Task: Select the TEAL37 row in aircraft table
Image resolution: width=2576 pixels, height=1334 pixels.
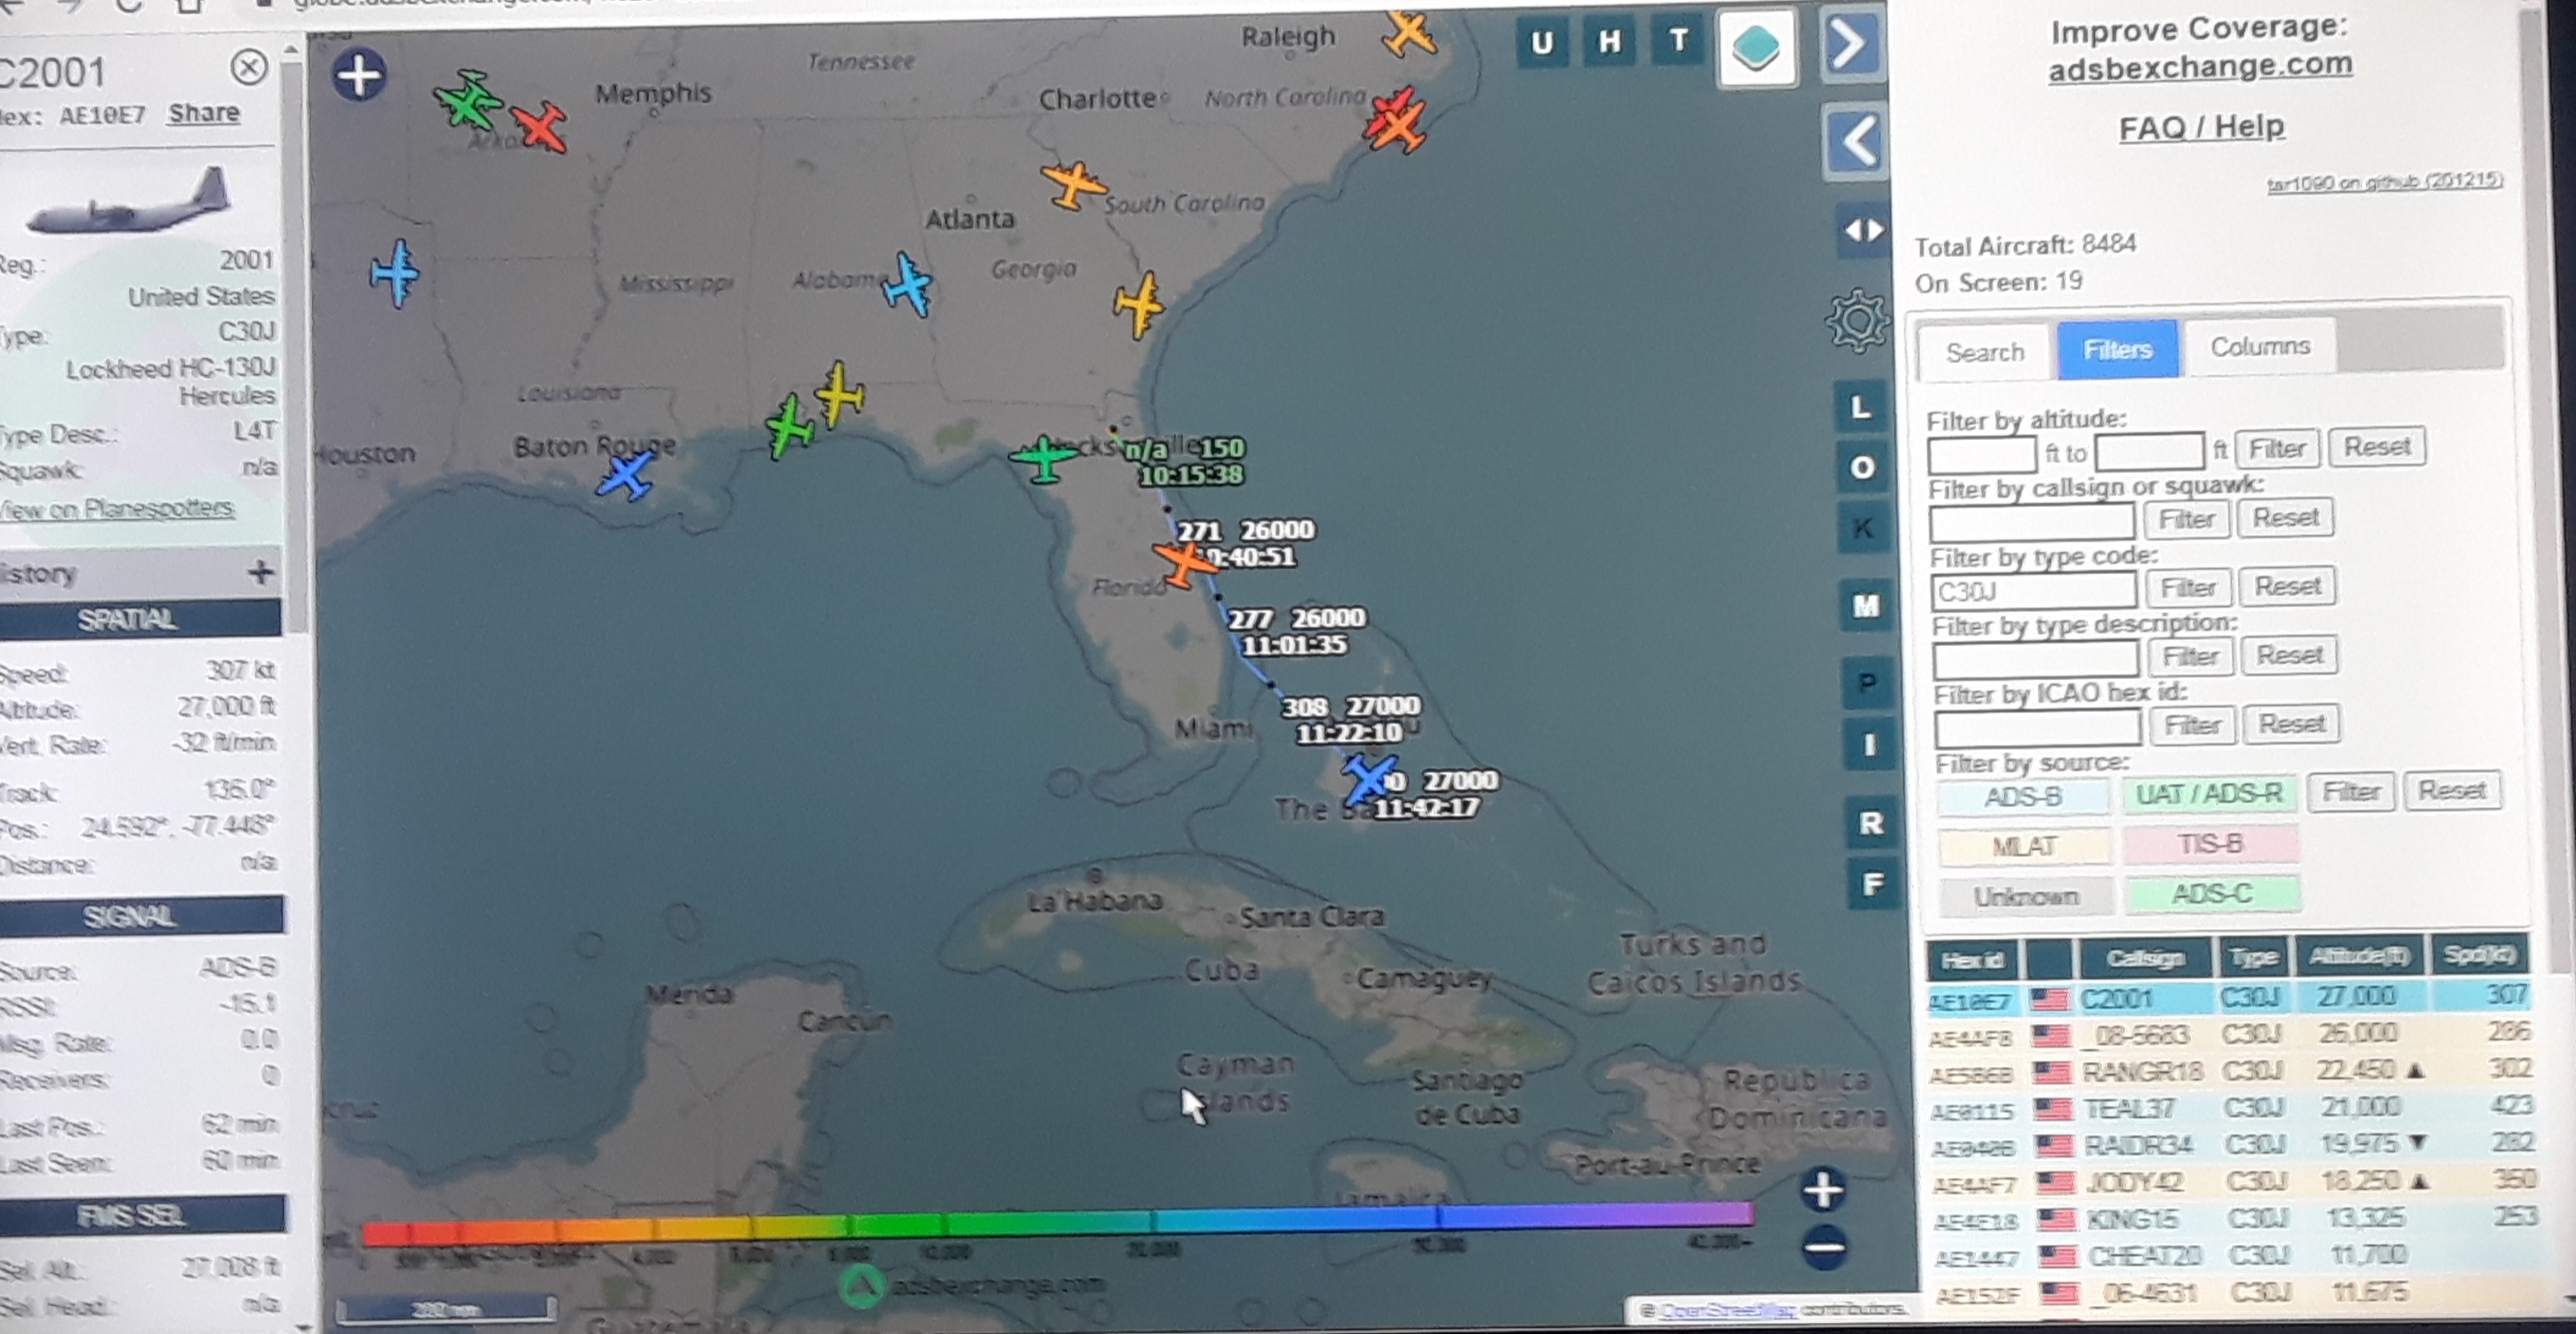Action: [x=2232, y=1108]
